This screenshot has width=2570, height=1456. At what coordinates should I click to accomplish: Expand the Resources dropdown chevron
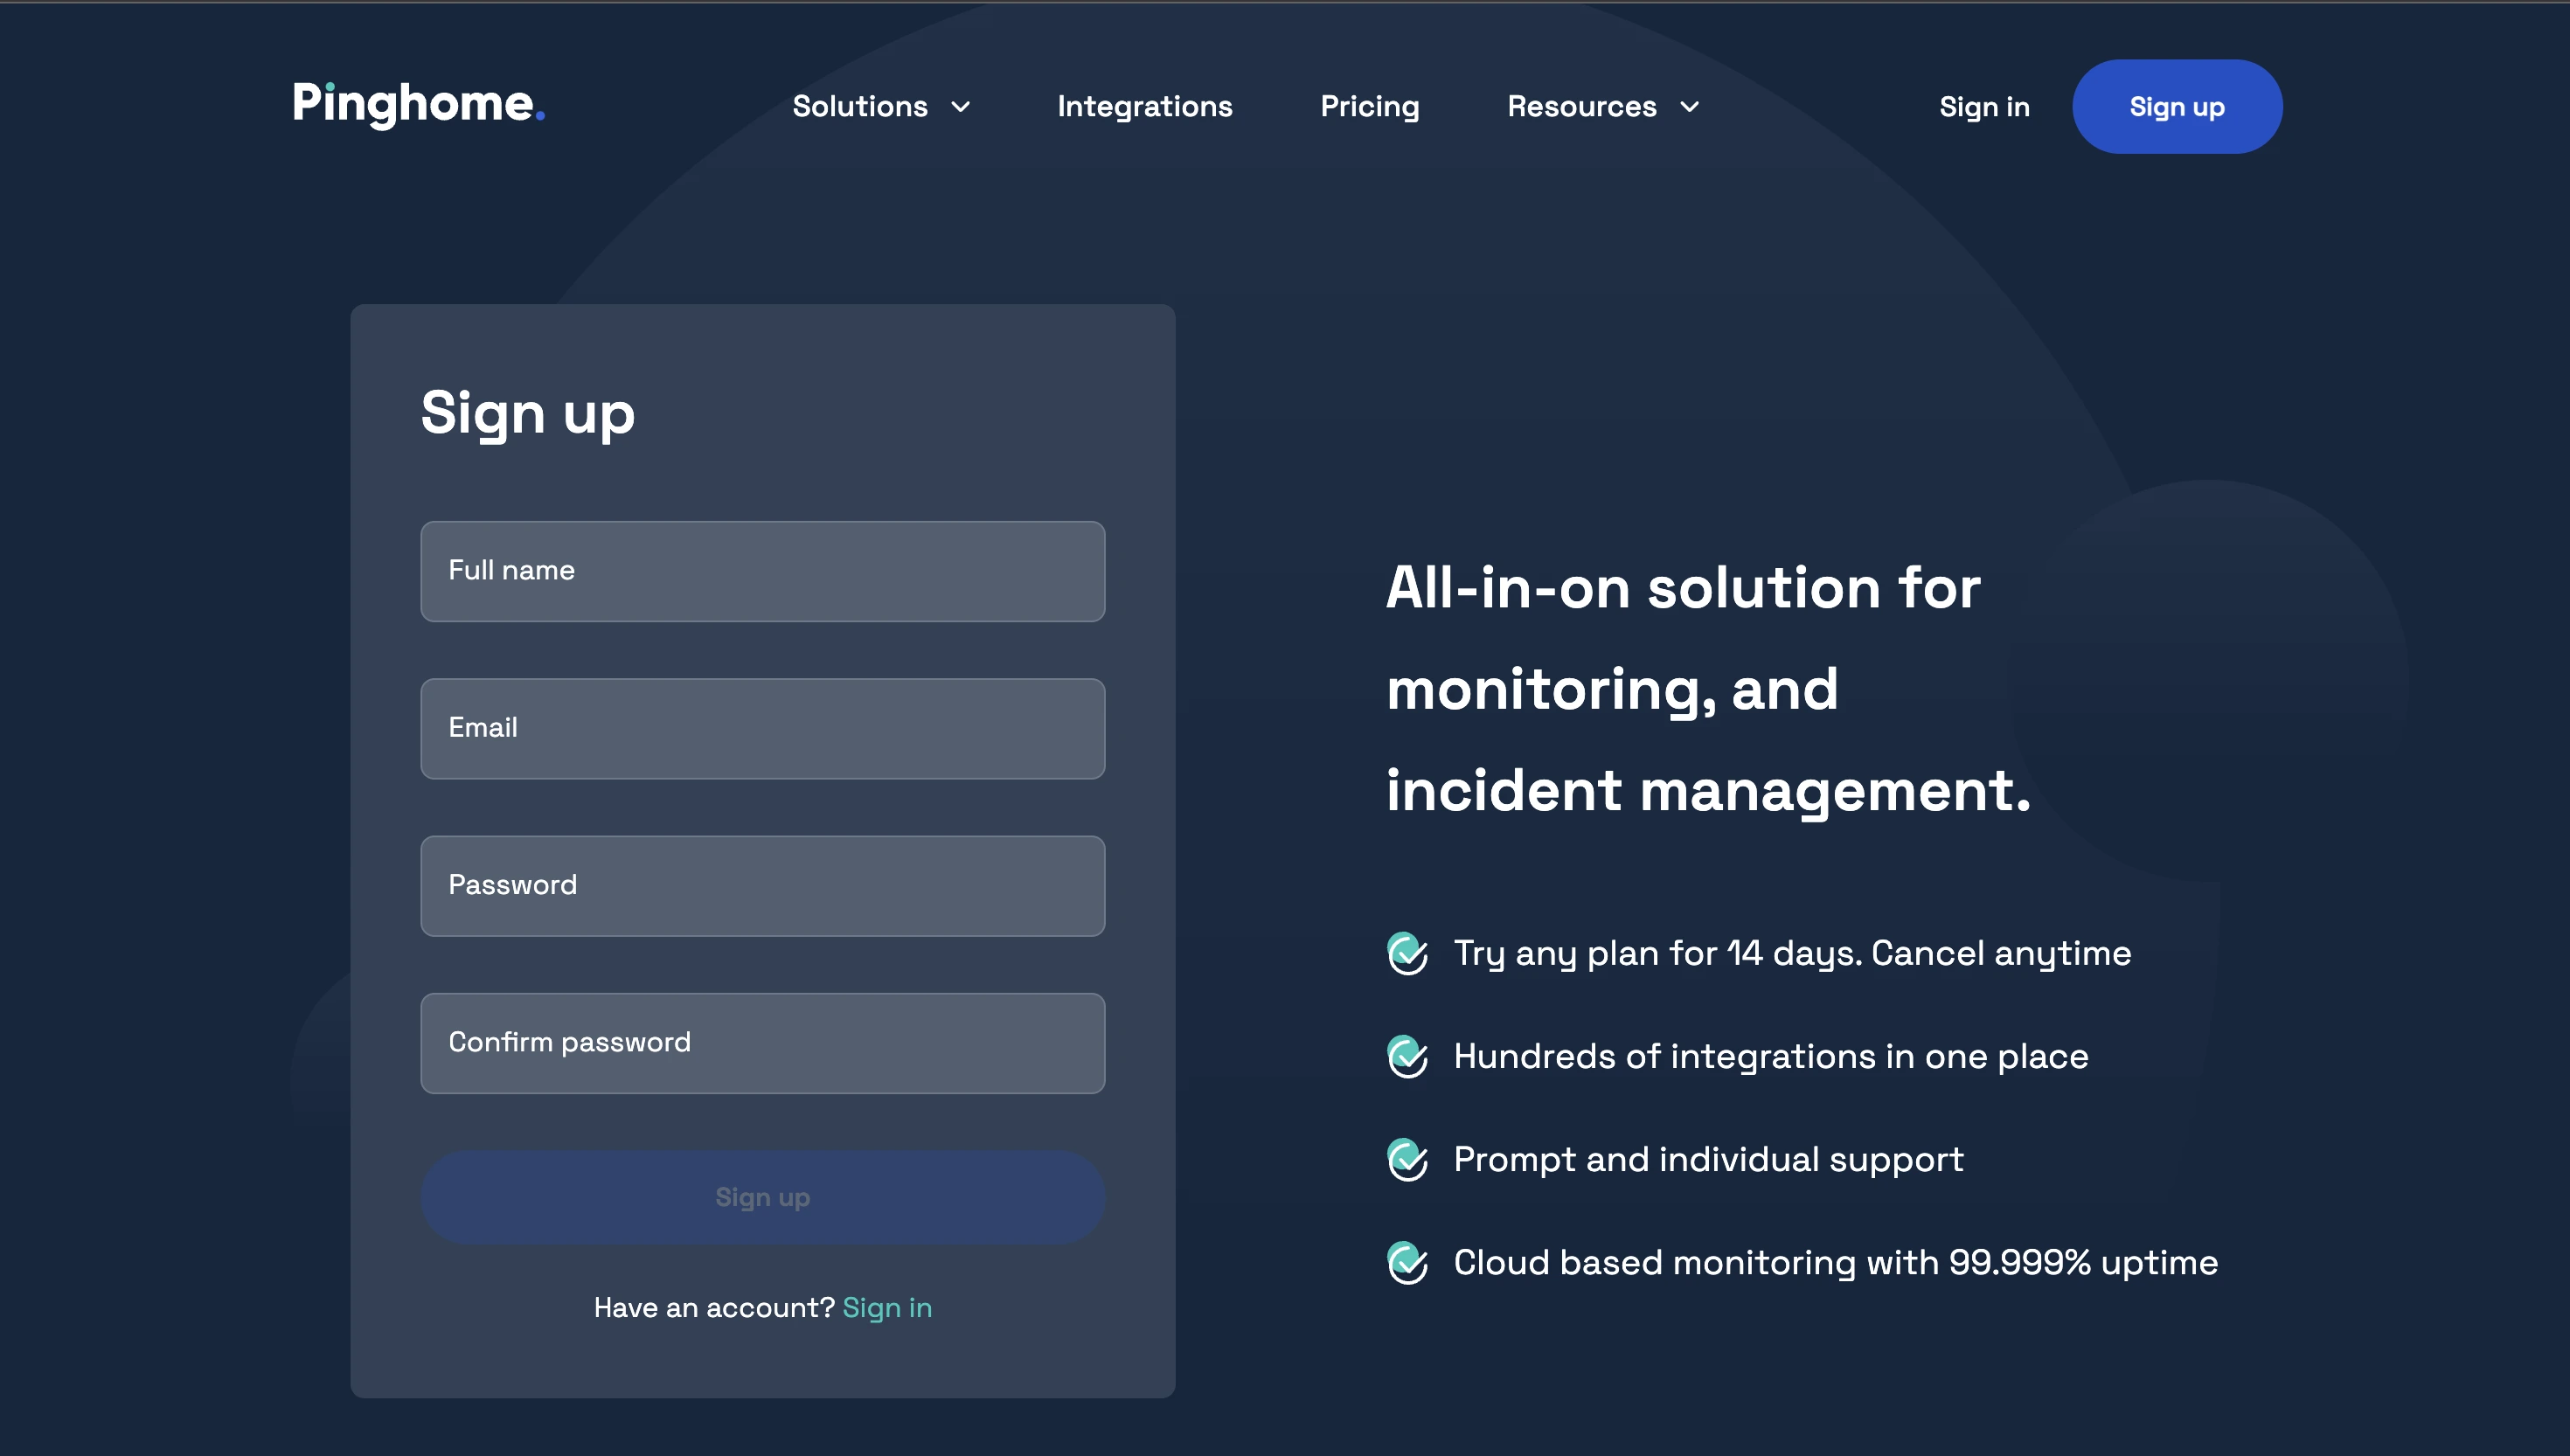point(1690,107)
